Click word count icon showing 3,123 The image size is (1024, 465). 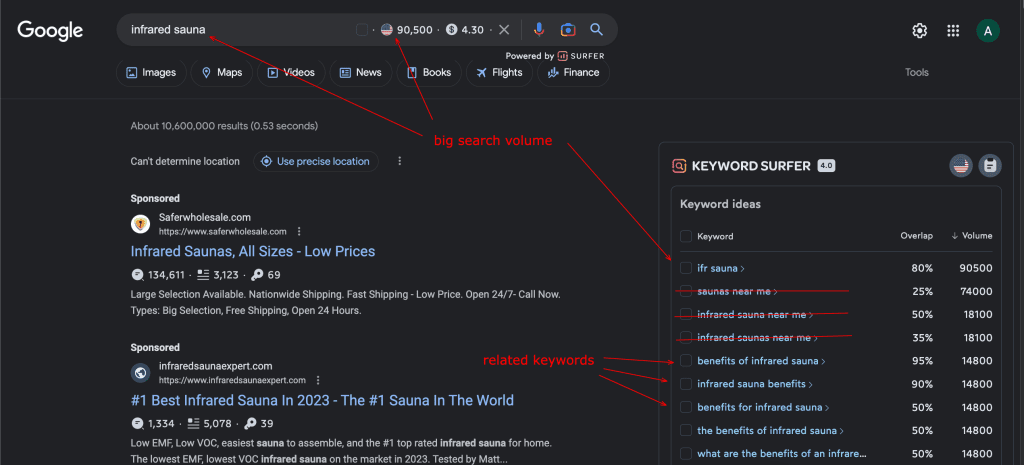pyautogui.click(x=203, y=275)
